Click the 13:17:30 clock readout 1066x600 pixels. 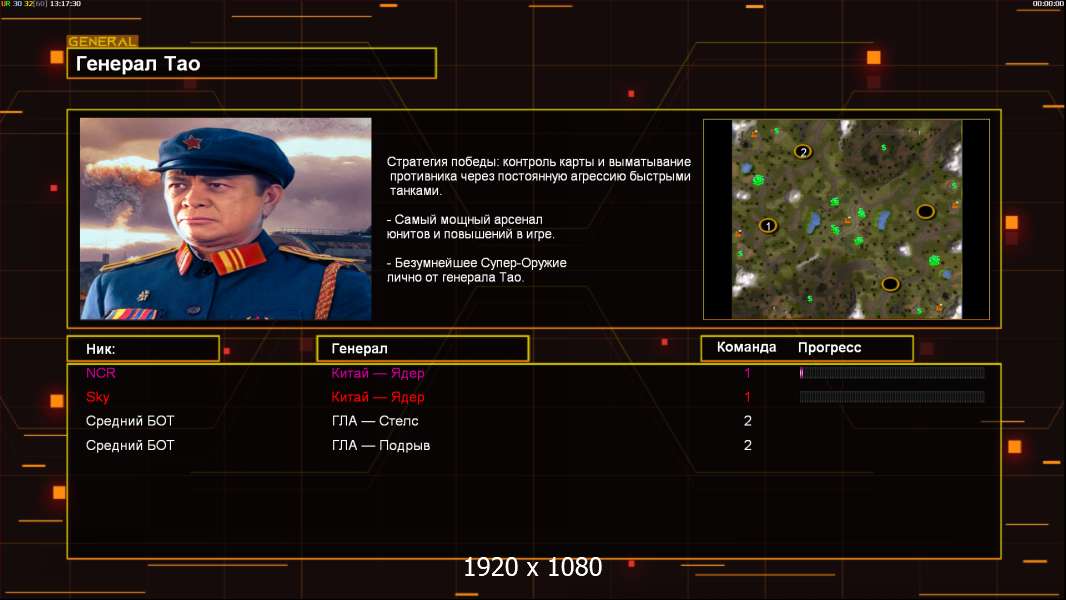[x=65, y=4]
